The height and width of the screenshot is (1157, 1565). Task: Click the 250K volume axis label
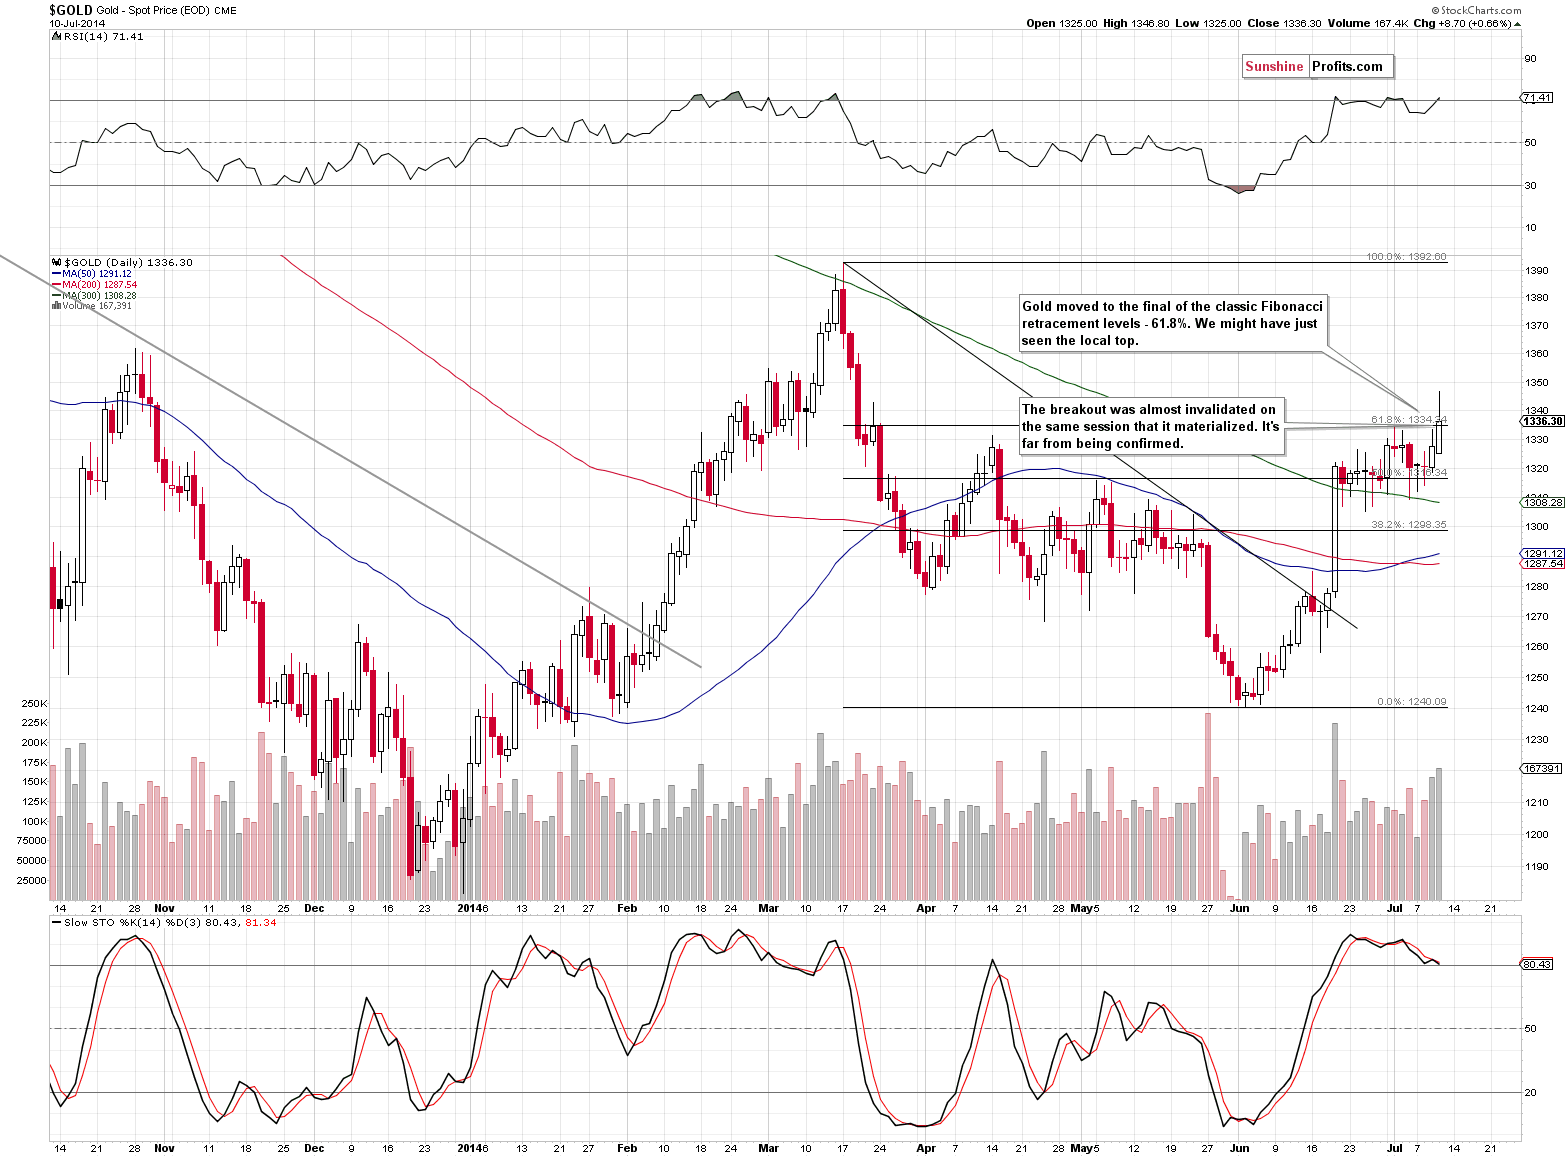pos(34,704)
